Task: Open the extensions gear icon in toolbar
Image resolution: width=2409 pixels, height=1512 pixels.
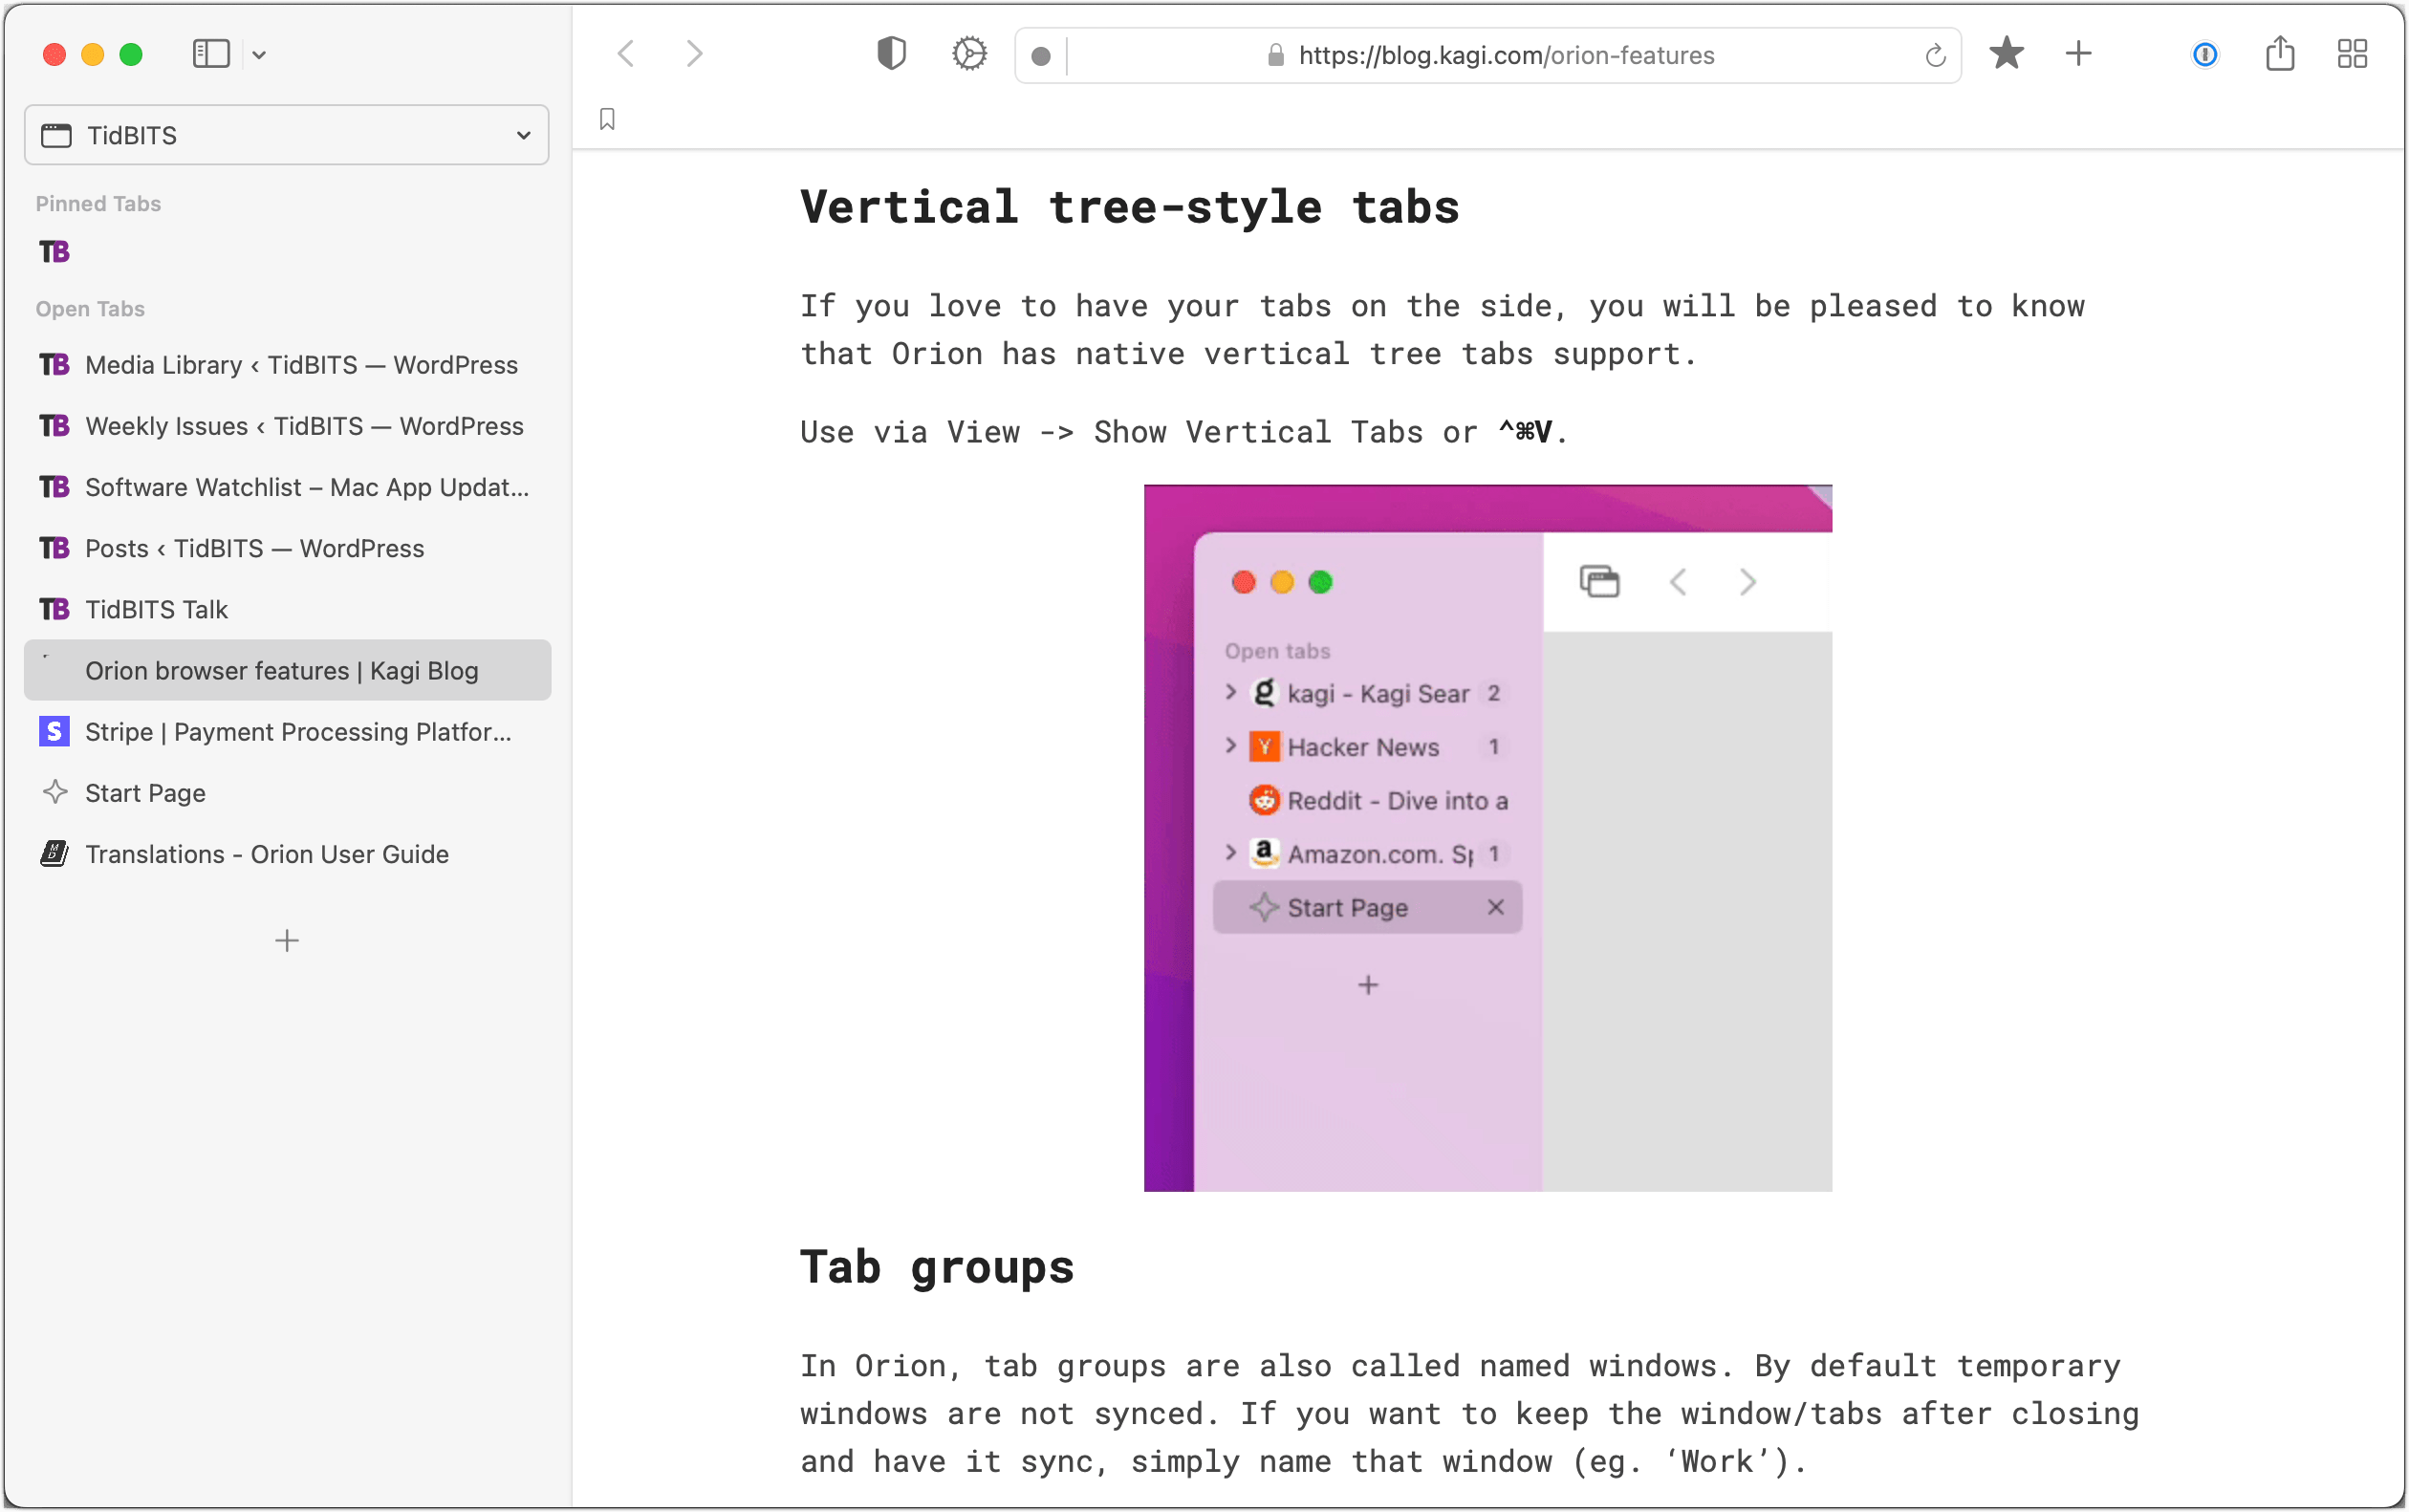Action: click(967, 54)
